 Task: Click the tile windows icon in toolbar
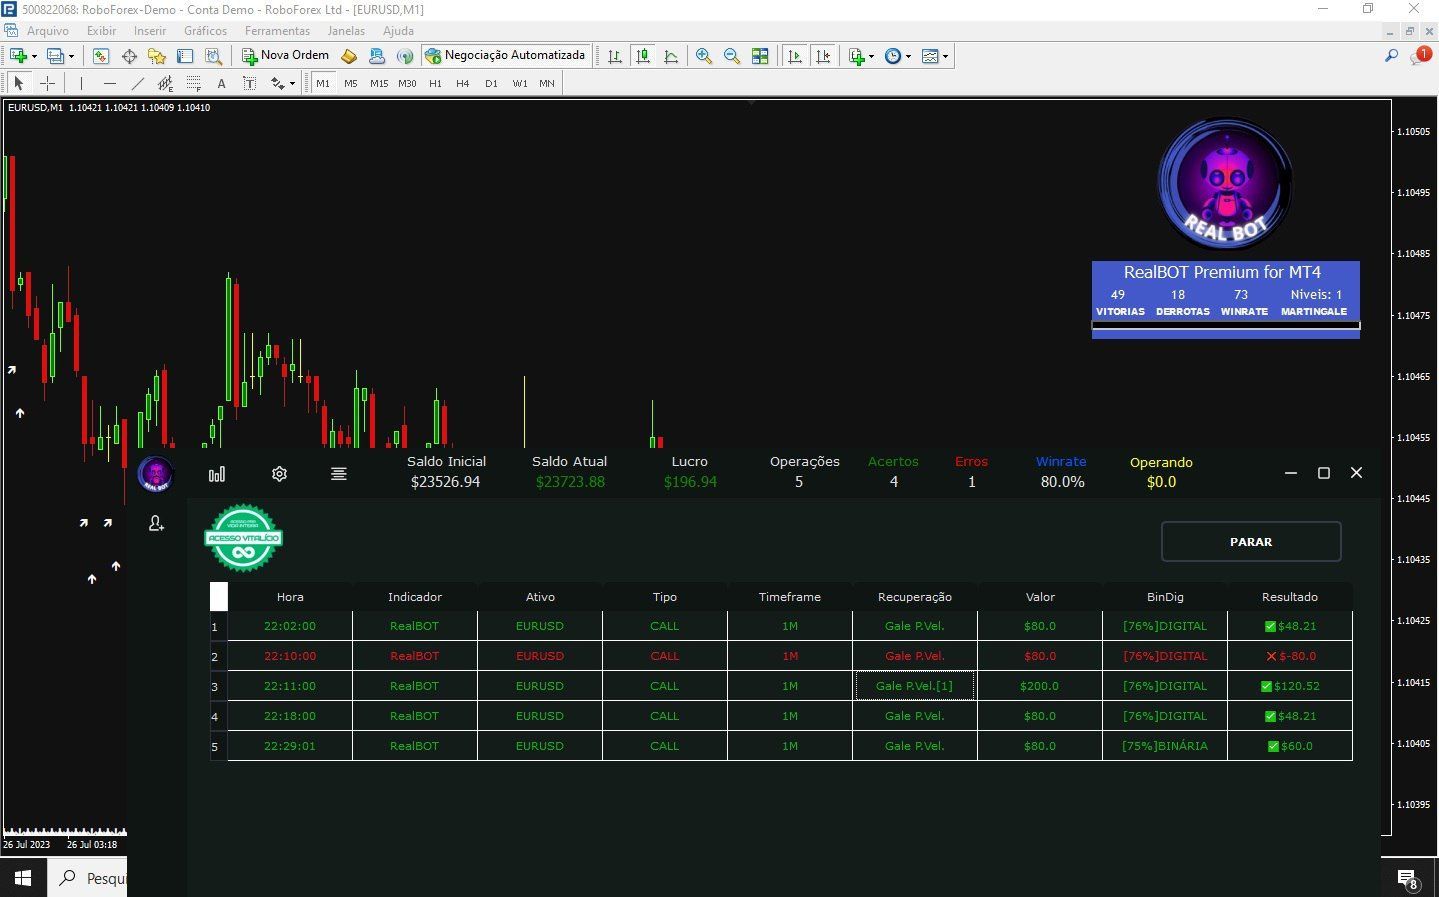pos(760,56)
